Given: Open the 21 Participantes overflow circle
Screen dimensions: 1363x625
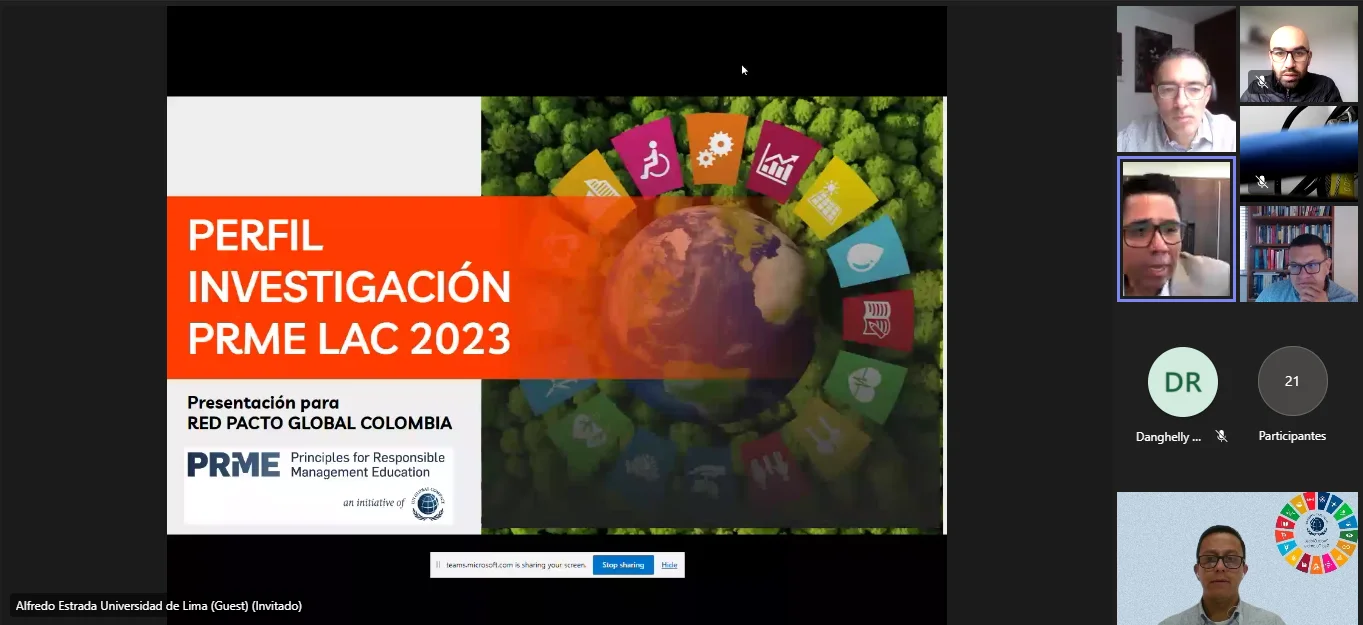Looking at the screenshot, I should (x=1292, y=381).
